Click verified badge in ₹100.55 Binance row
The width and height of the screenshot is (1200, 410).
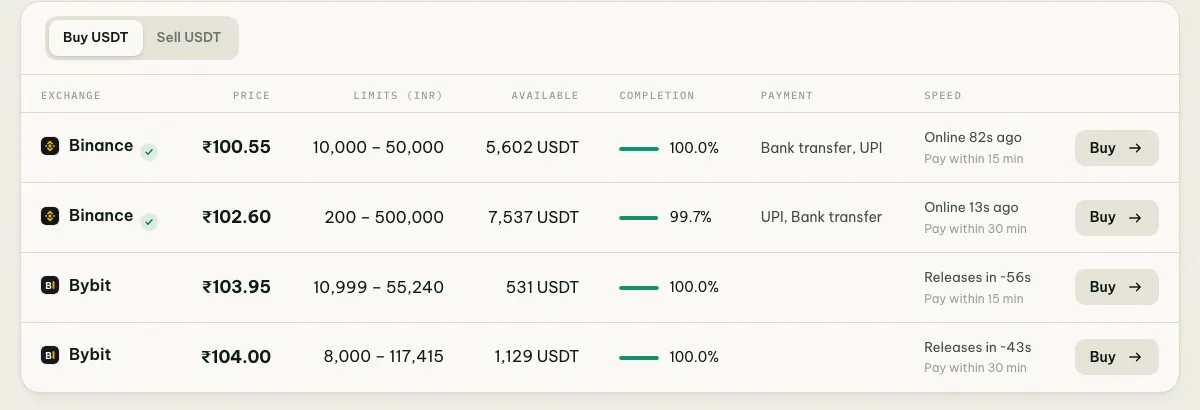pos(149,152)
